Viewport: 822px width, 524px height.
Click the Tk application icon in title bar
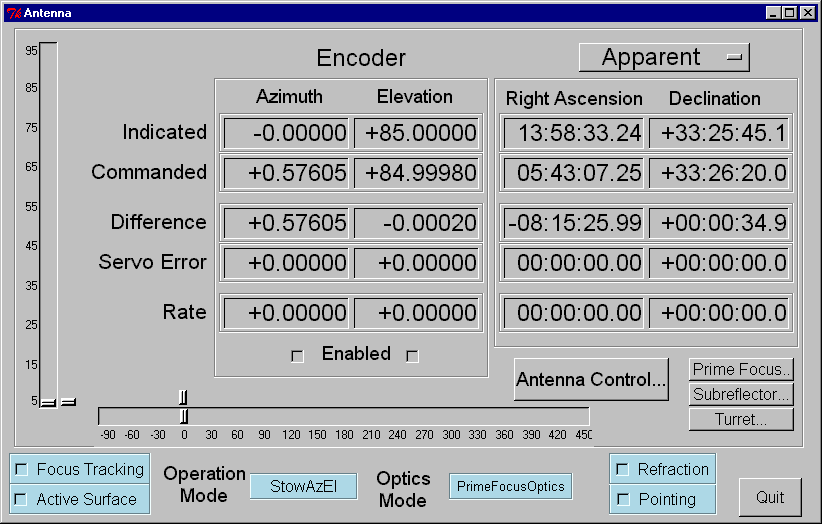pyautogui.click(x=14, y=13)
